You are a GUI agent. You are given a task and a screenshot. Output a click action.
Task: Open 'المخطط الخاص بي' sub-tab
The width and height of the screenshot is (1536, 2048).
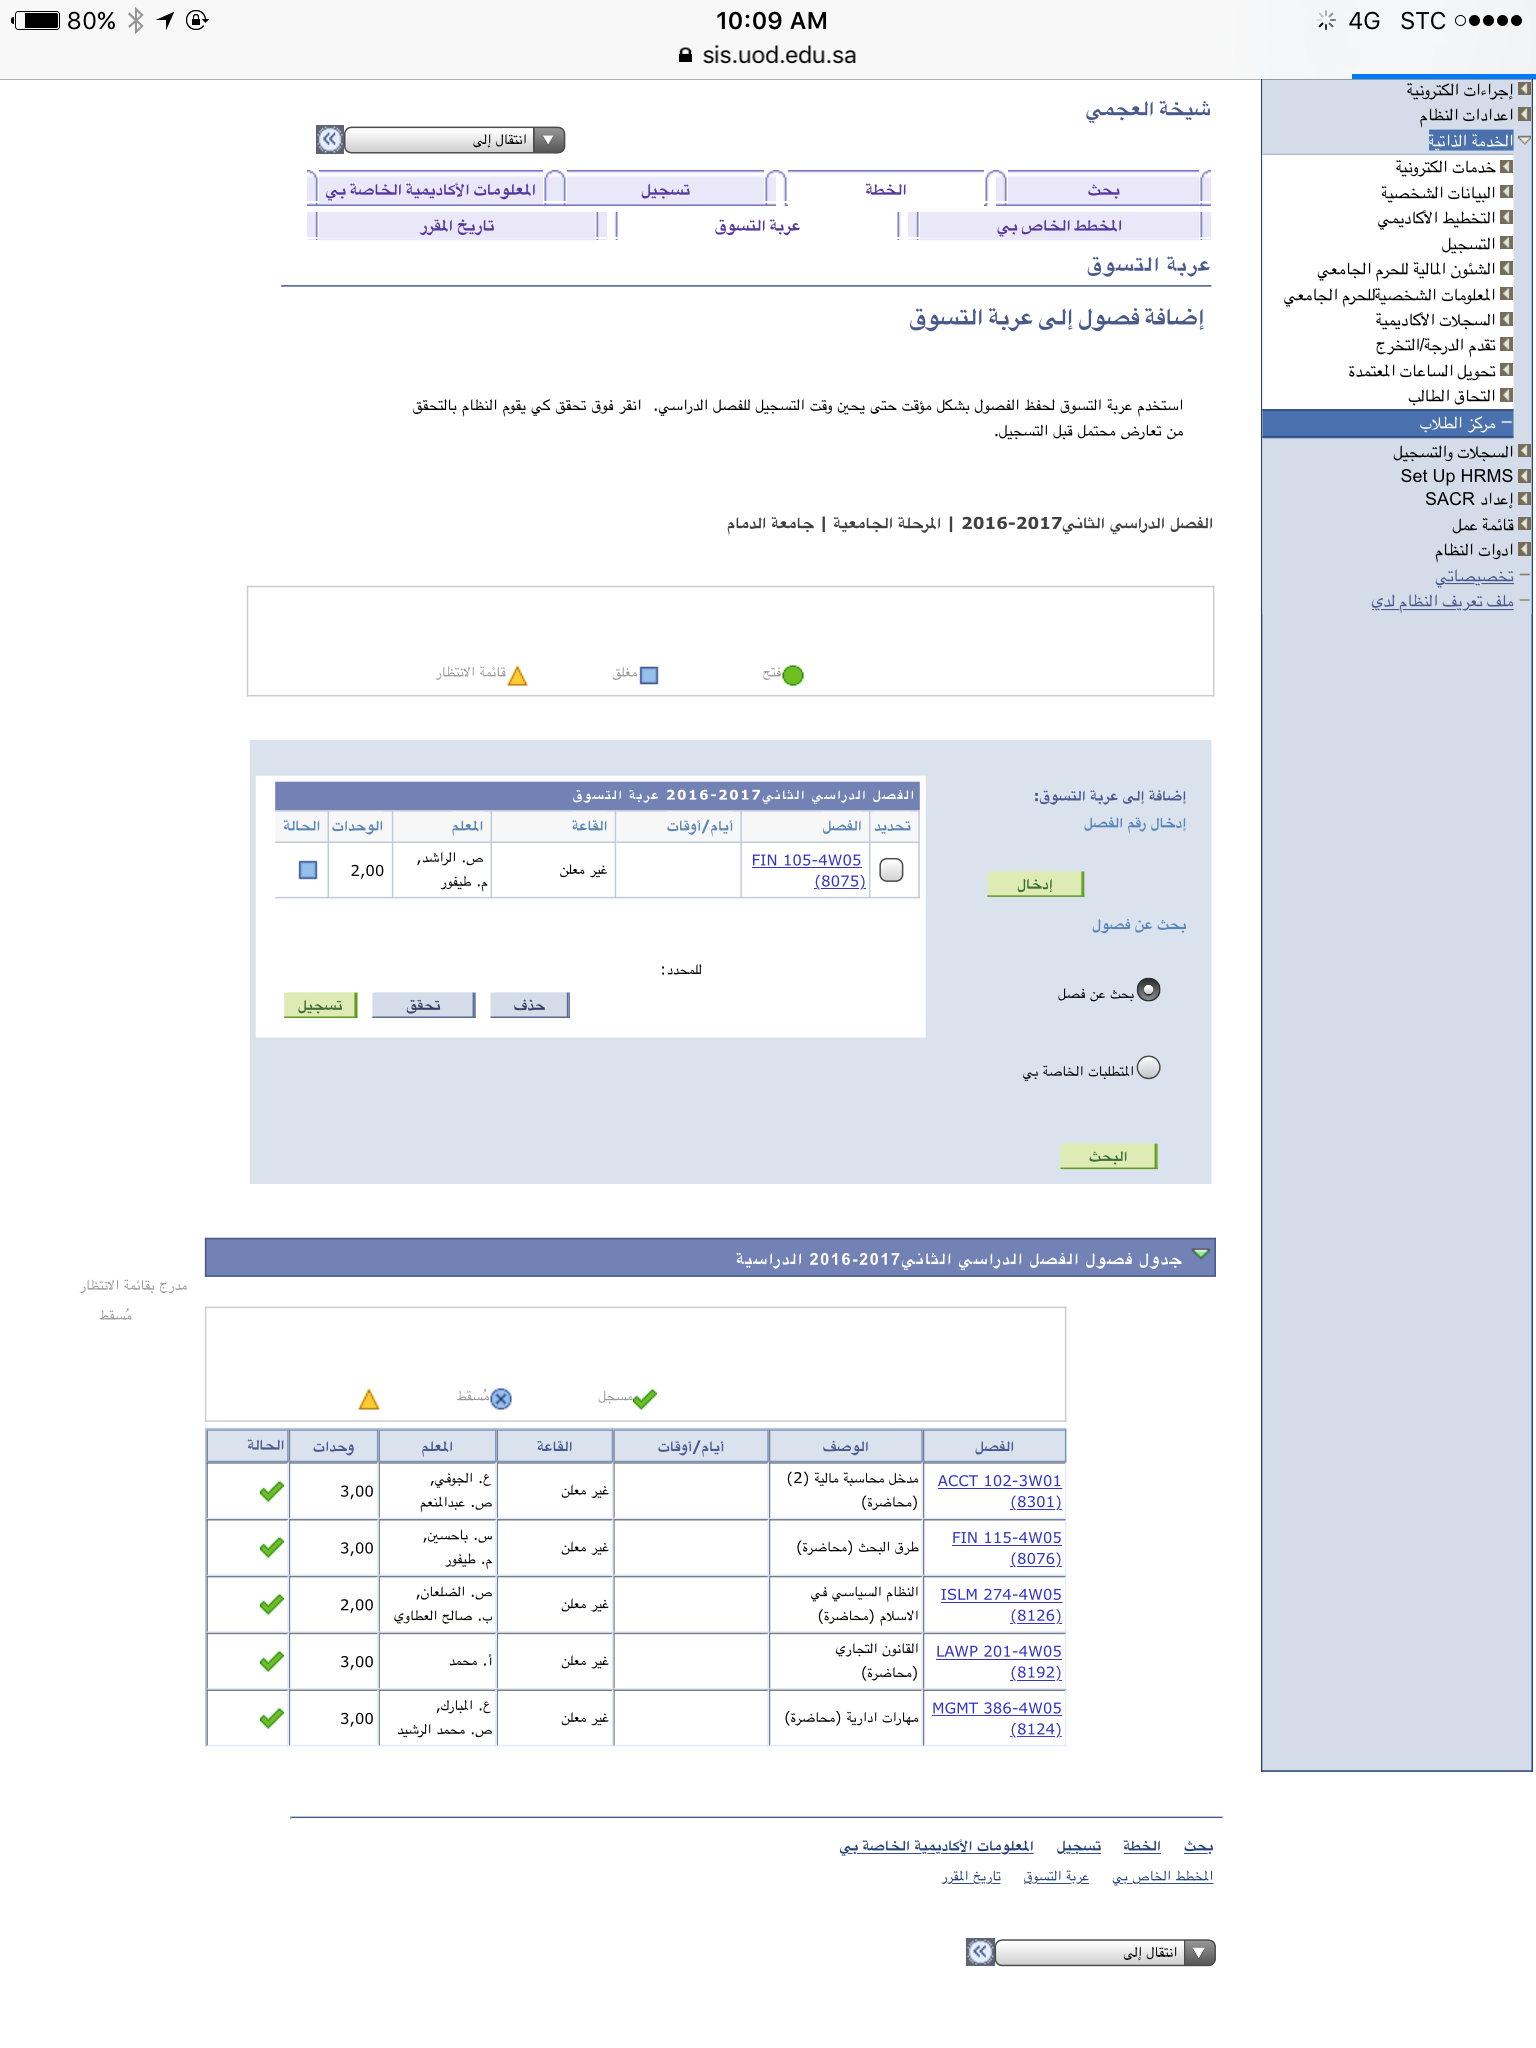[x=1059, y=226]
